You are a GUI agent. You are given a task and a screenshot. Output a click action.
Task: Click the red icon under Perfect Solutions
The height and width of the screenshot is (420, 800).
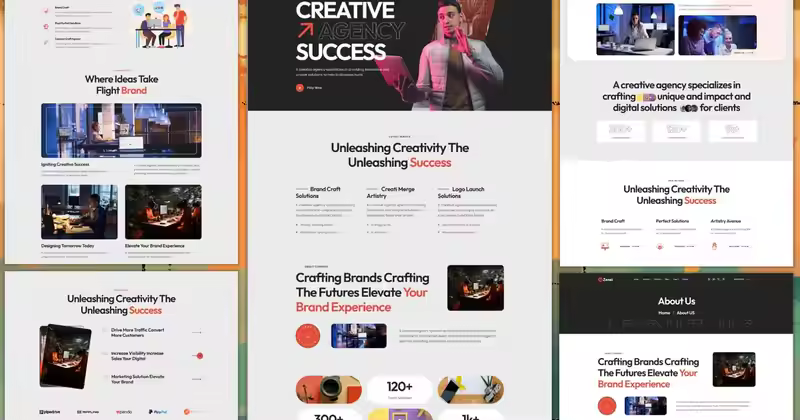660,246
